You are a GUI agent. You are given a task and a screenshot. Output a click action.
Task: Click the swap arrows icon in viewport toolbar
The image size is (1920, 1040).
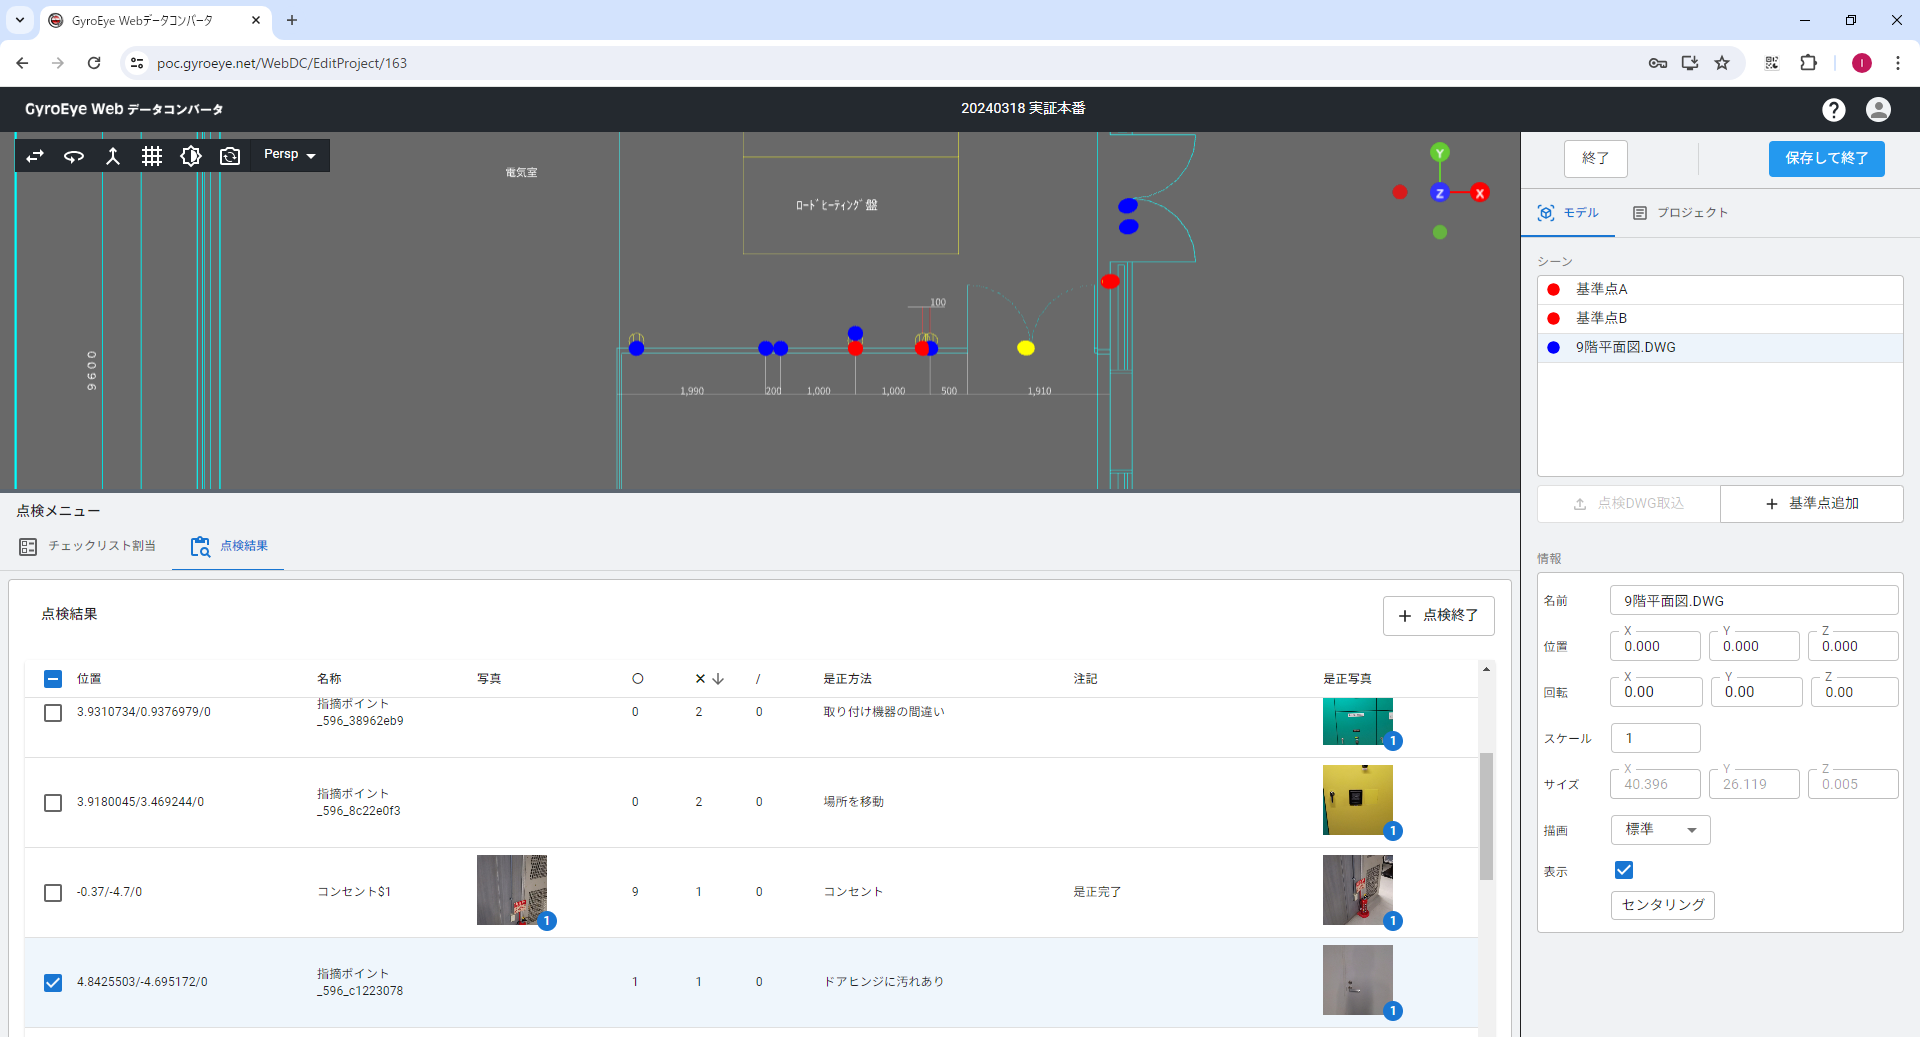(x=35, y=156)
